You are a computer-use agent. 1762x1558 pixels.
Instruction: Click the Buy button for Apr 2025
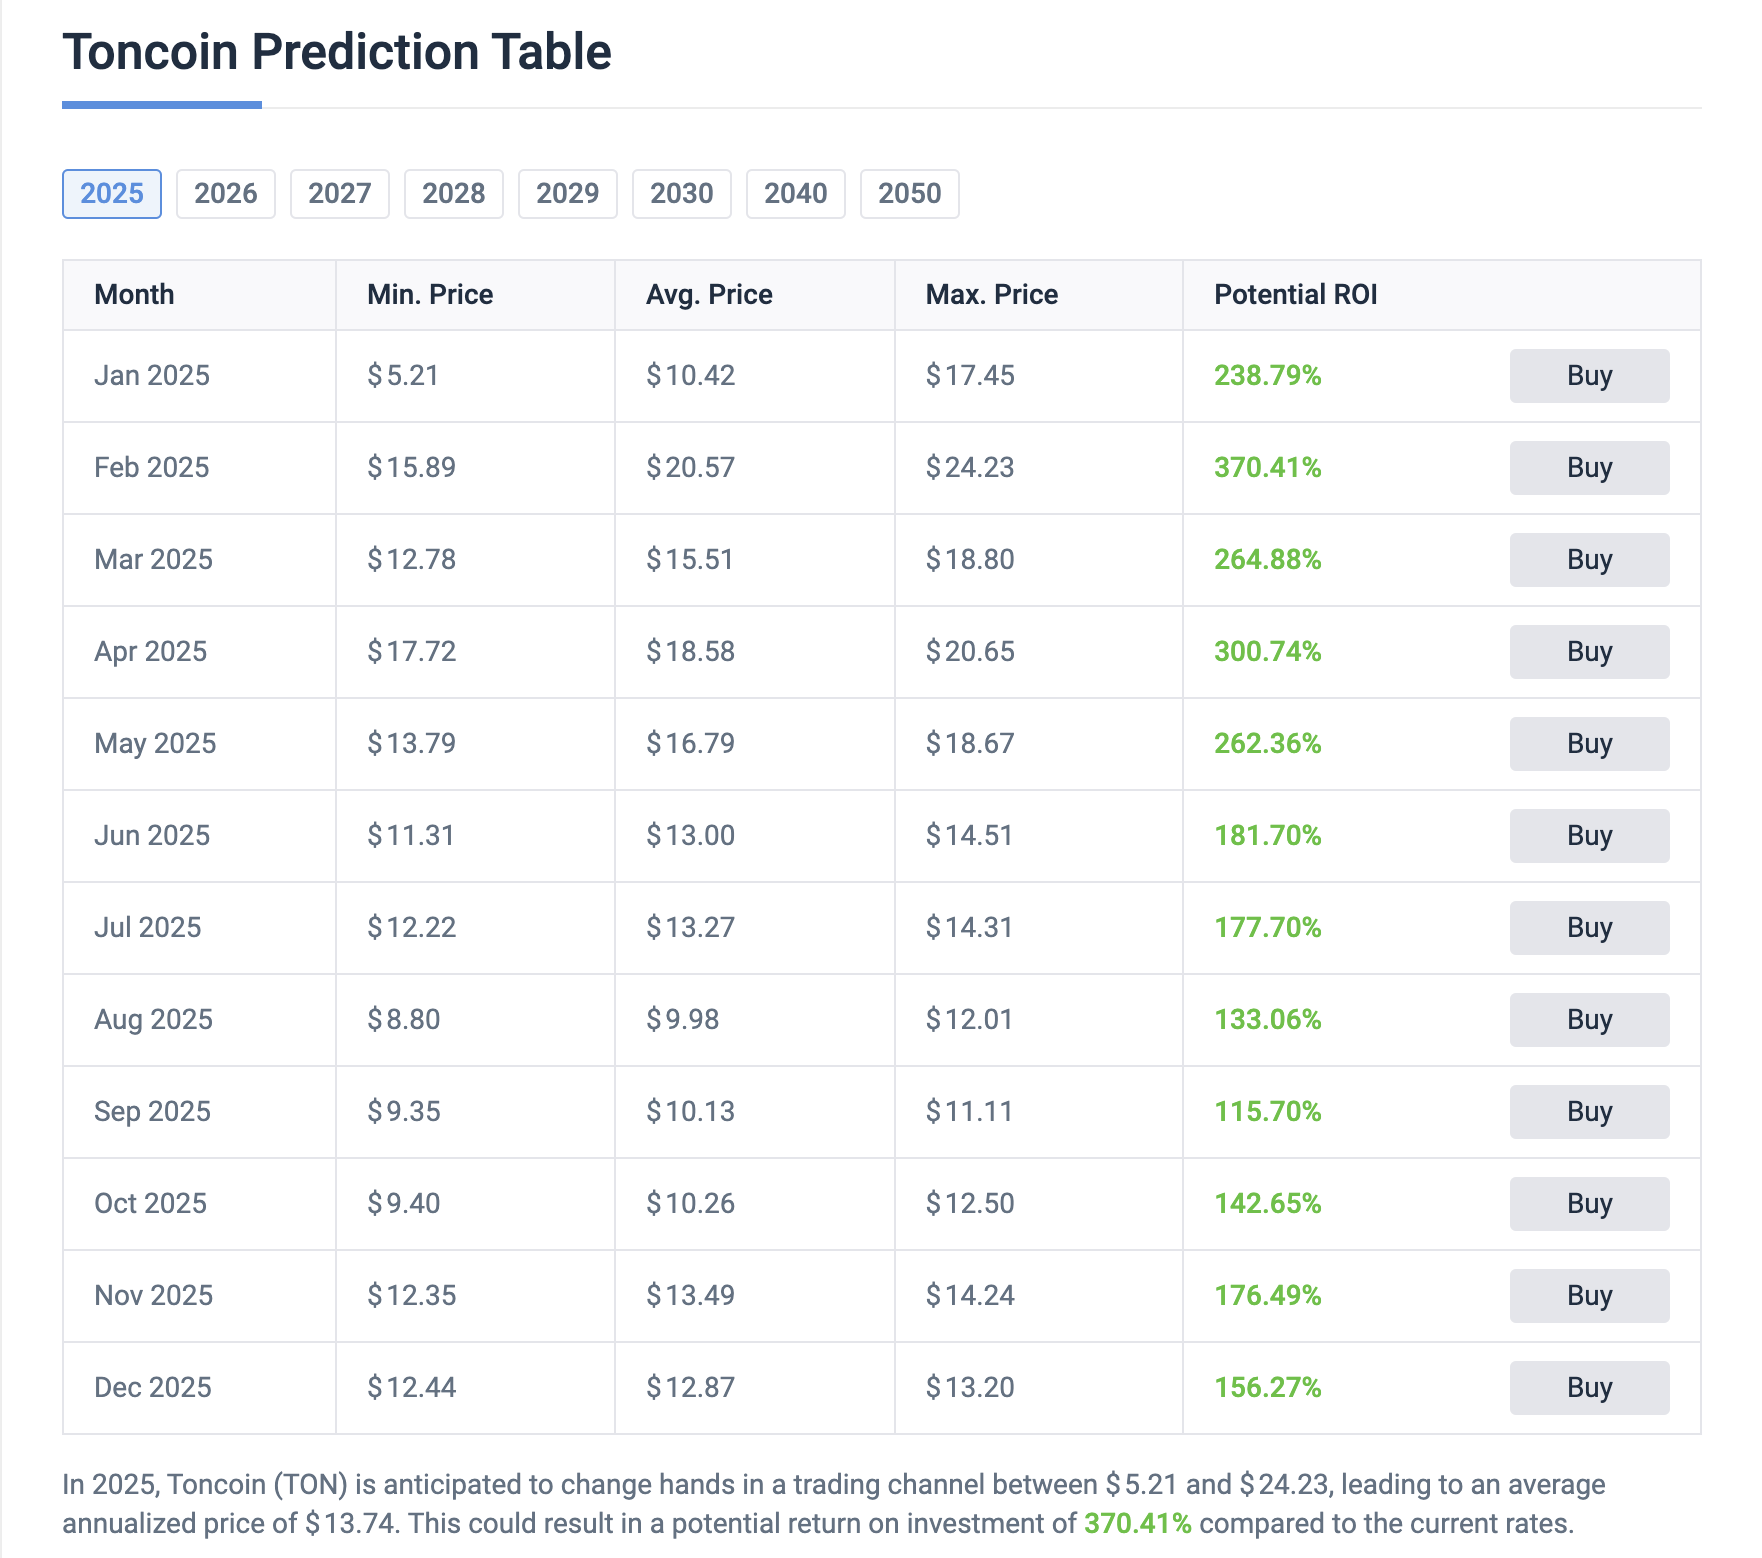[x=1589, y=652]
